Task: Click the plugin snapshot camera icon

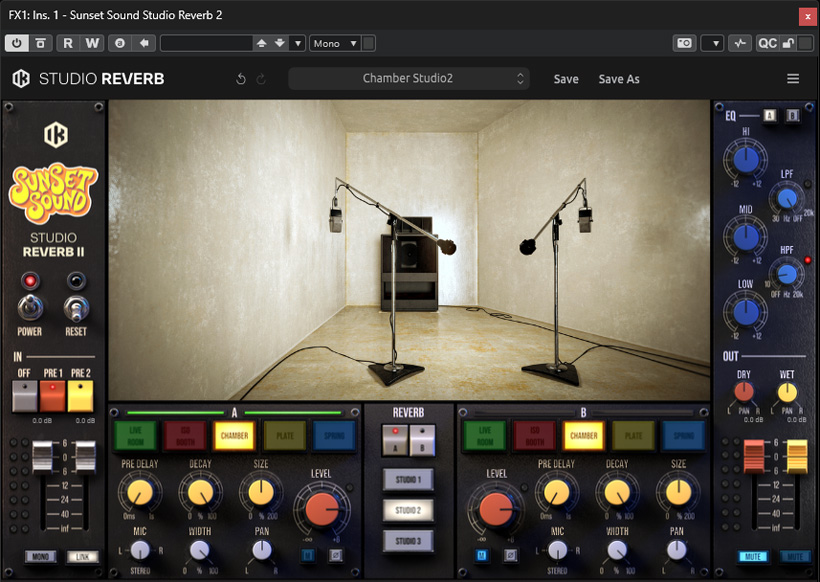Action: (x=684, y=43)
